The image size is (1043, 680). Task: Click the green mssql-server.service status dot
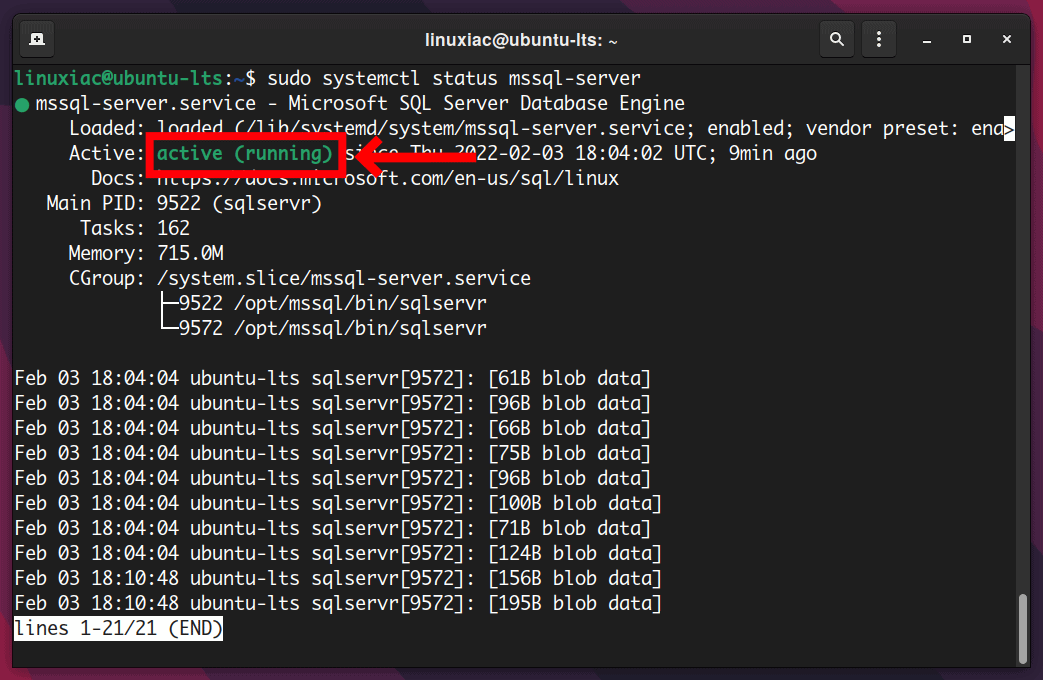(x=22, y=103)
